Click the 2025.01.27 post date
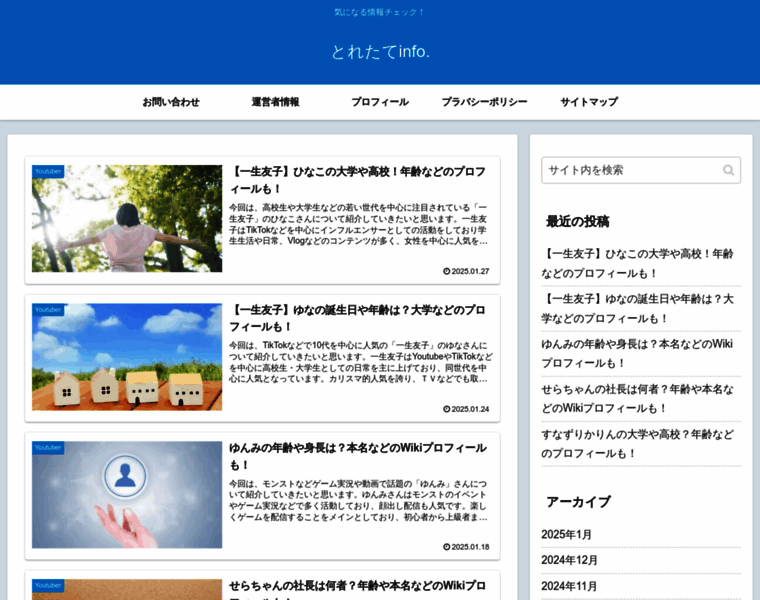Screen dimensions: 760x600 pyautogui.click(x=466, y=271)
